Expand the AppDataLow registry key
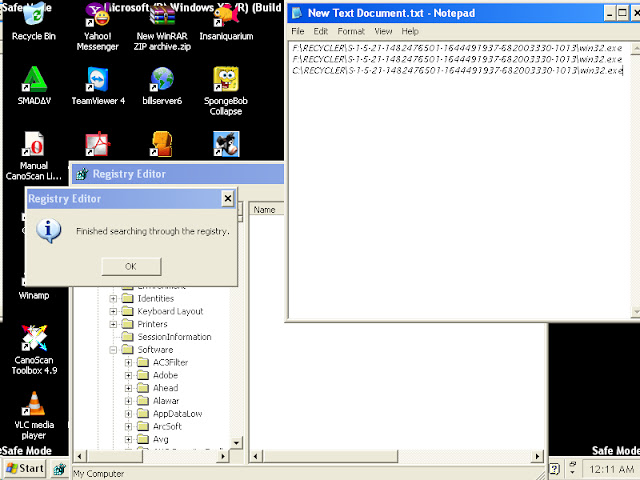The image size is (640, 480). (129, 413)
